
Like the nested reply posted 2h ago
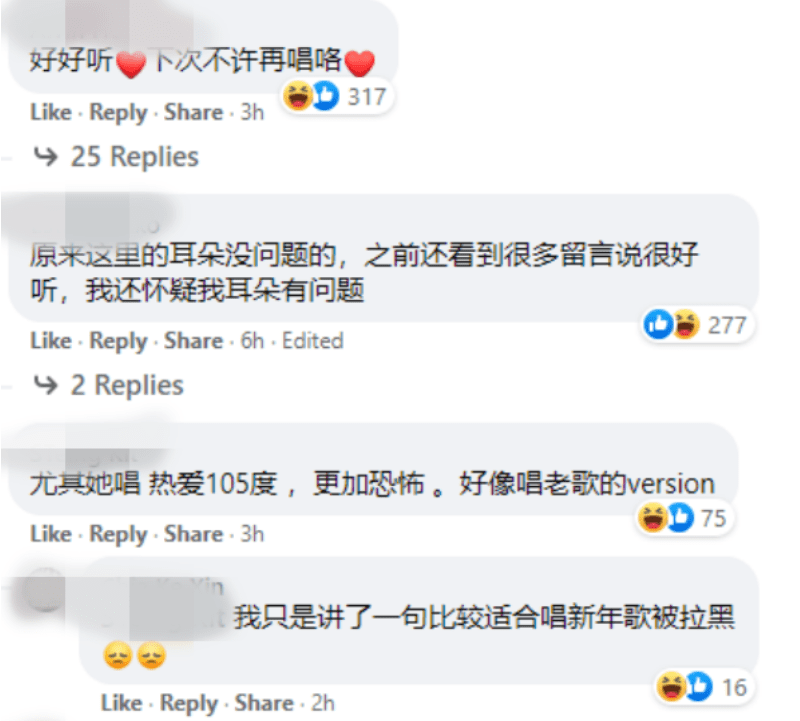coord(121,703)
